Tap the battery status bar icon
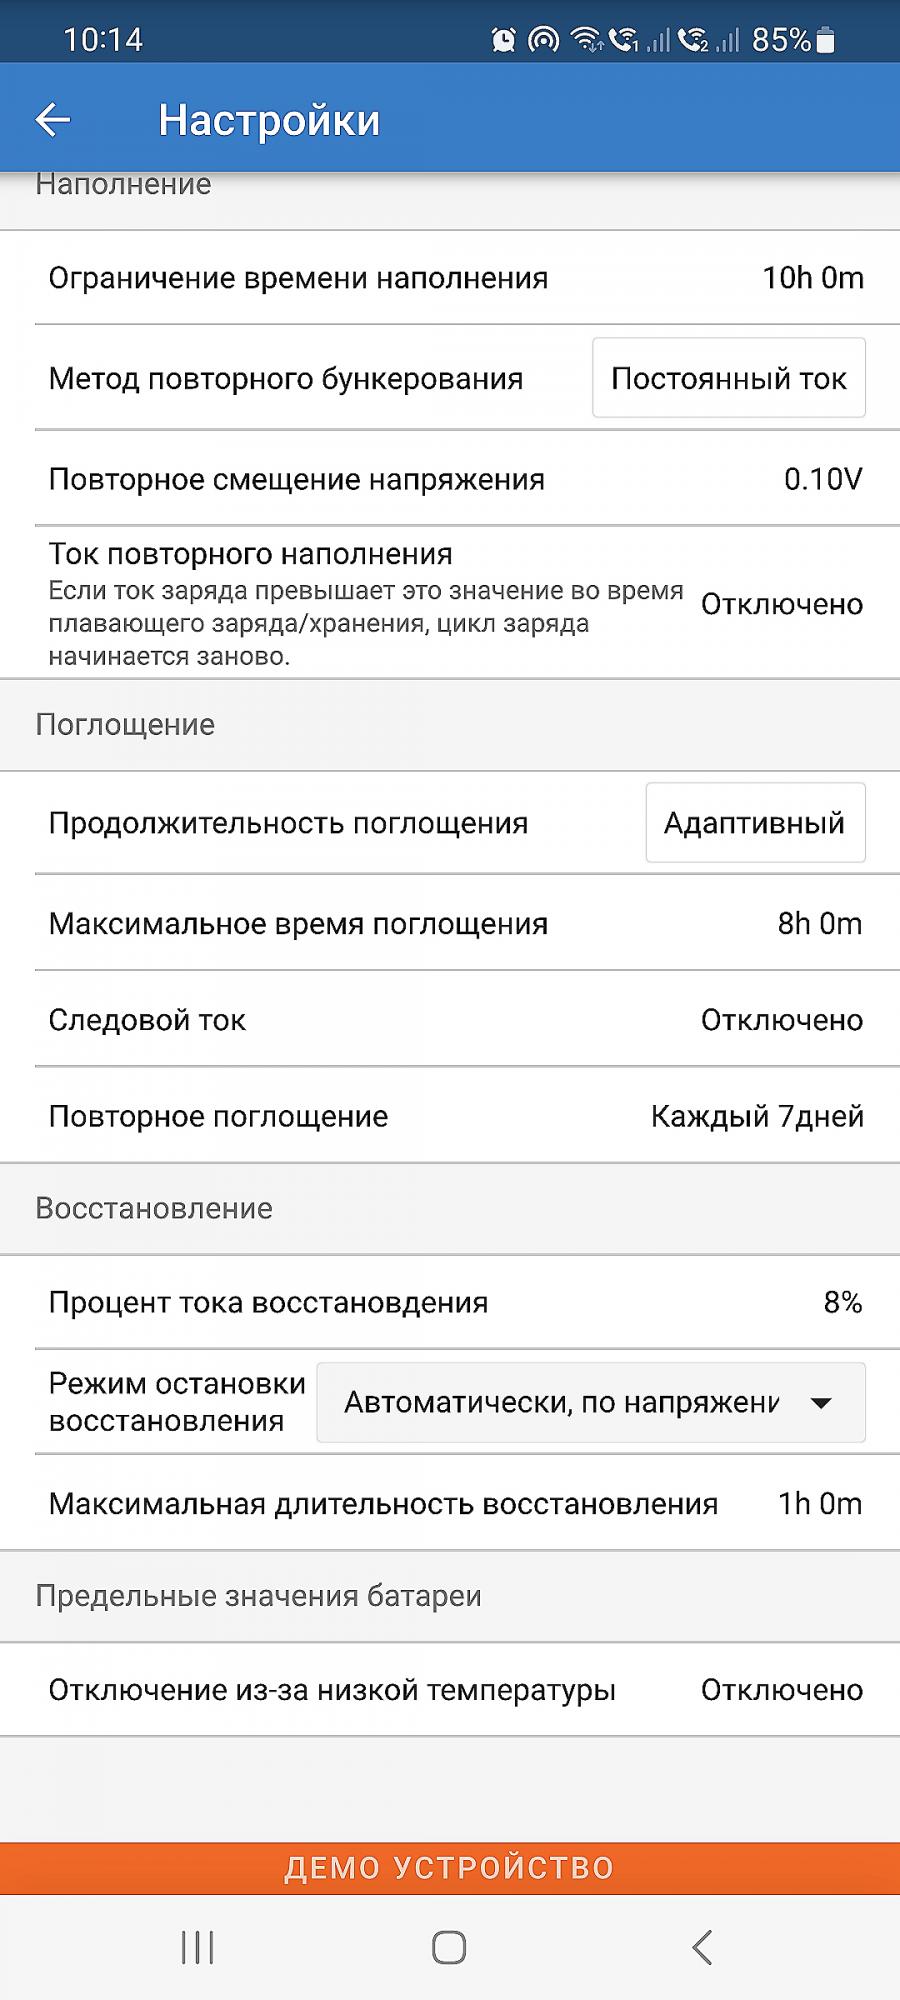The image size is (900, 2000). 825,40
